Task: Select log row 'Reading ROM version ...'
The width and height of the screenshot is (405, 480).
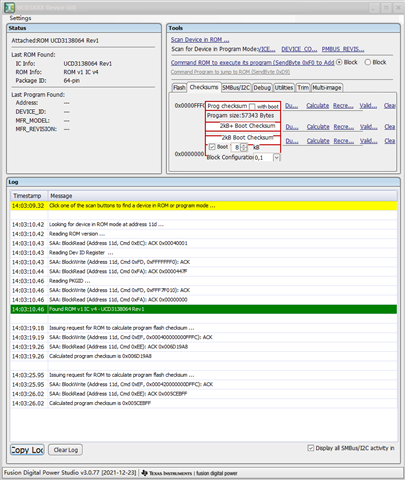Action: point(204,234)
